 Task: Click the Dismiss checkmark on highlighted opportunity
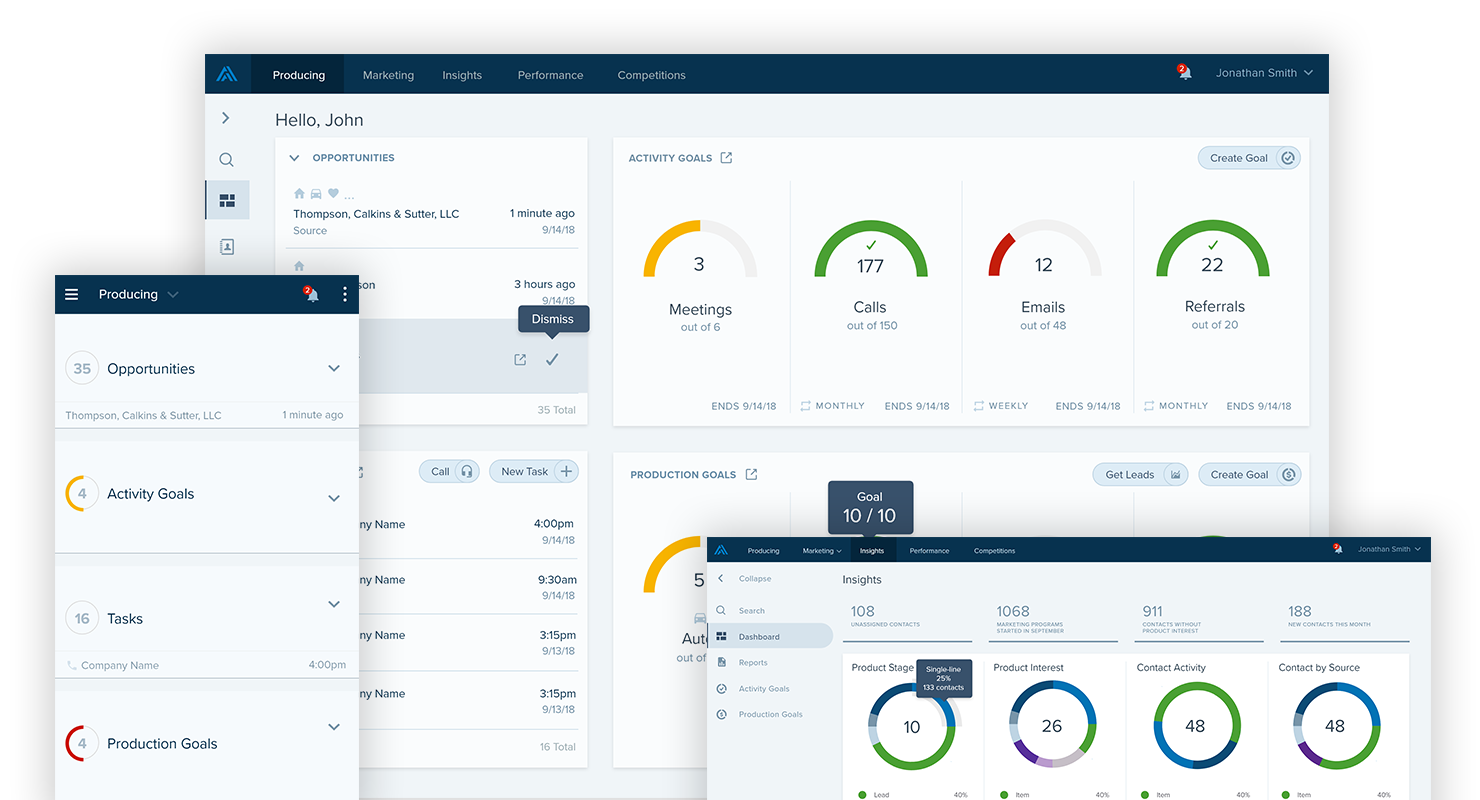coord(552,359)
